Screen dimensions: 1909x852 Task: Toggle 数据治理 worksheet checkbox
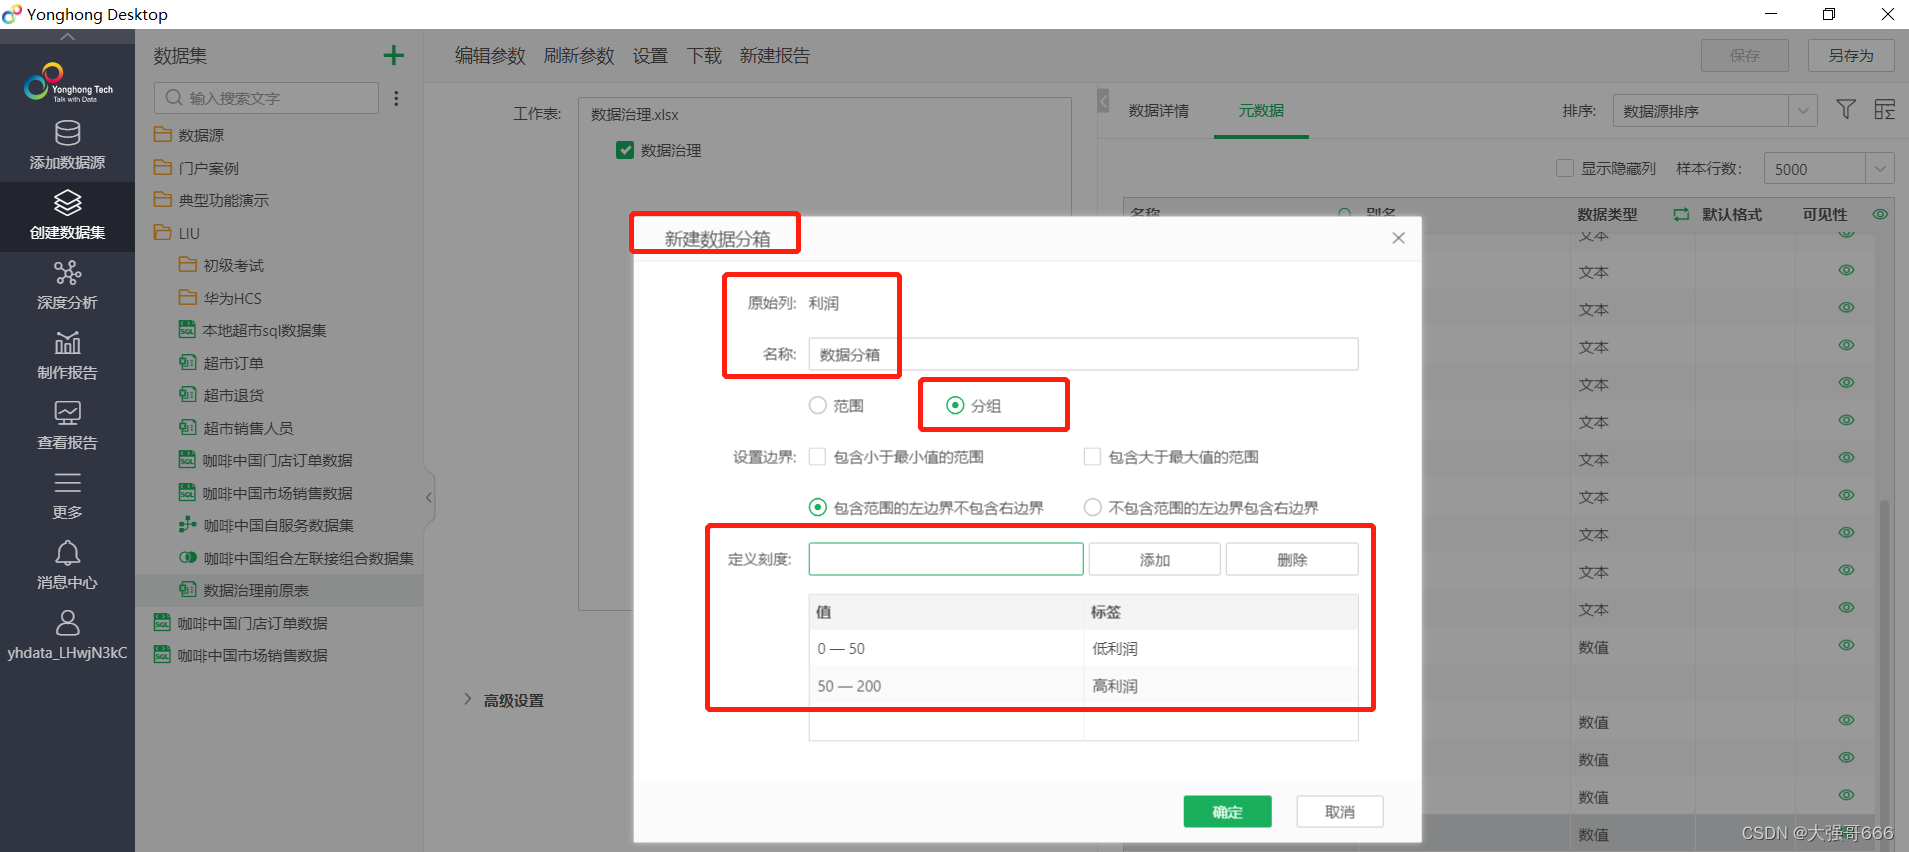tap(625, 150)
